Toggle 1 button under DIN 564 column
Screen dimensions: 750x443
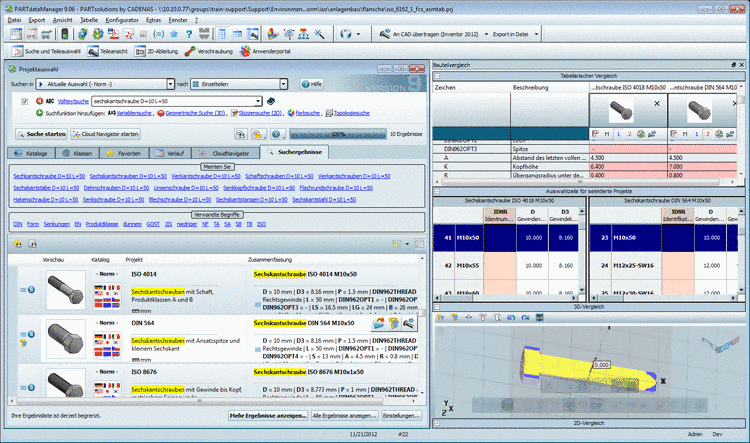696,134
